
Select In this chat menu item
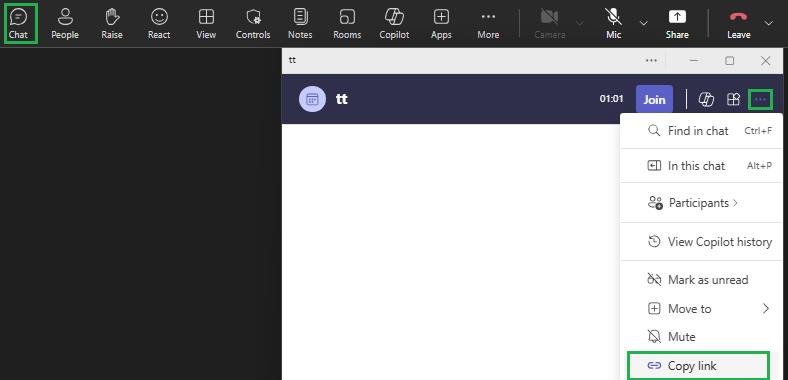click(x=702, y=166)
